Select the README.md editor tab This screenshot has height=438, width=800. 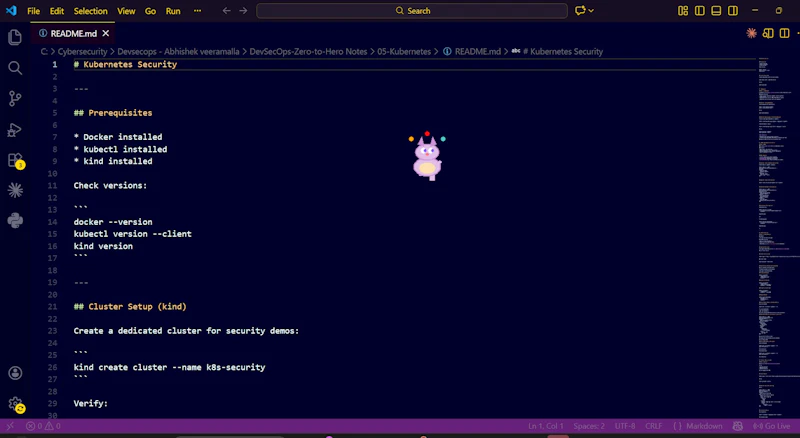click(x=73, y=33)
